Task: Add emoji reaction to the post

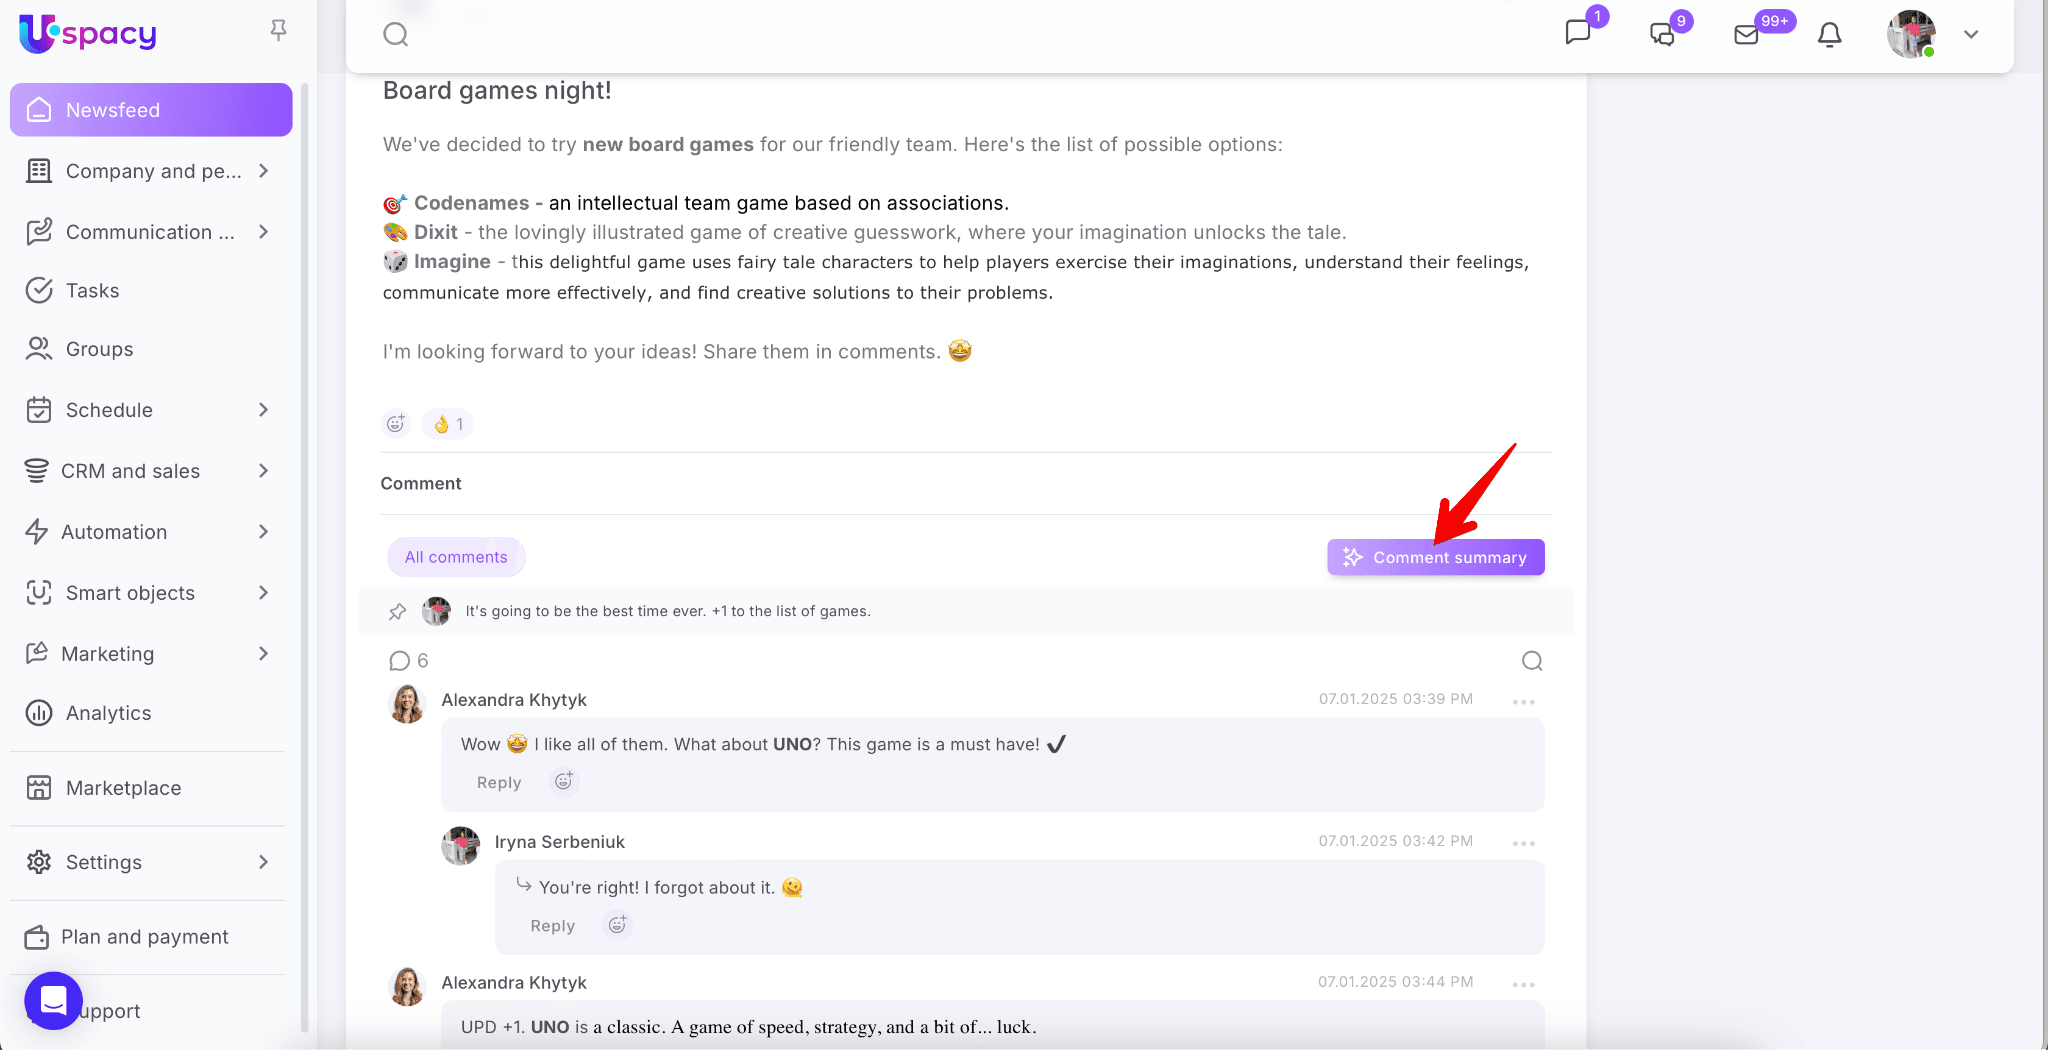Action: (396, 424)
